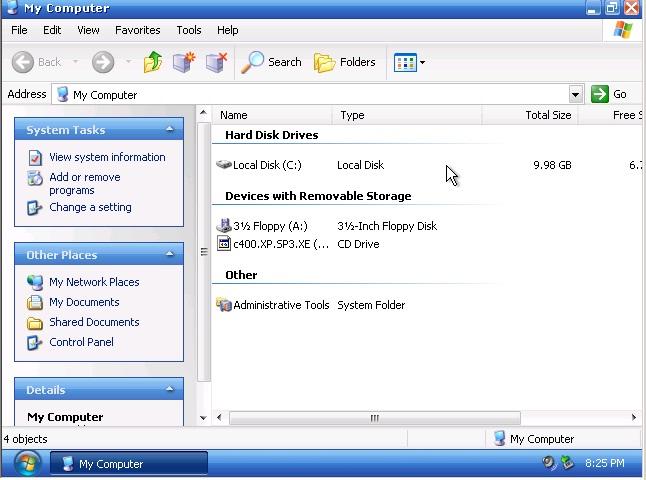
Task: Click the Shared Documents folder icon
Action: pyautogui.click(x=35, y=323)
